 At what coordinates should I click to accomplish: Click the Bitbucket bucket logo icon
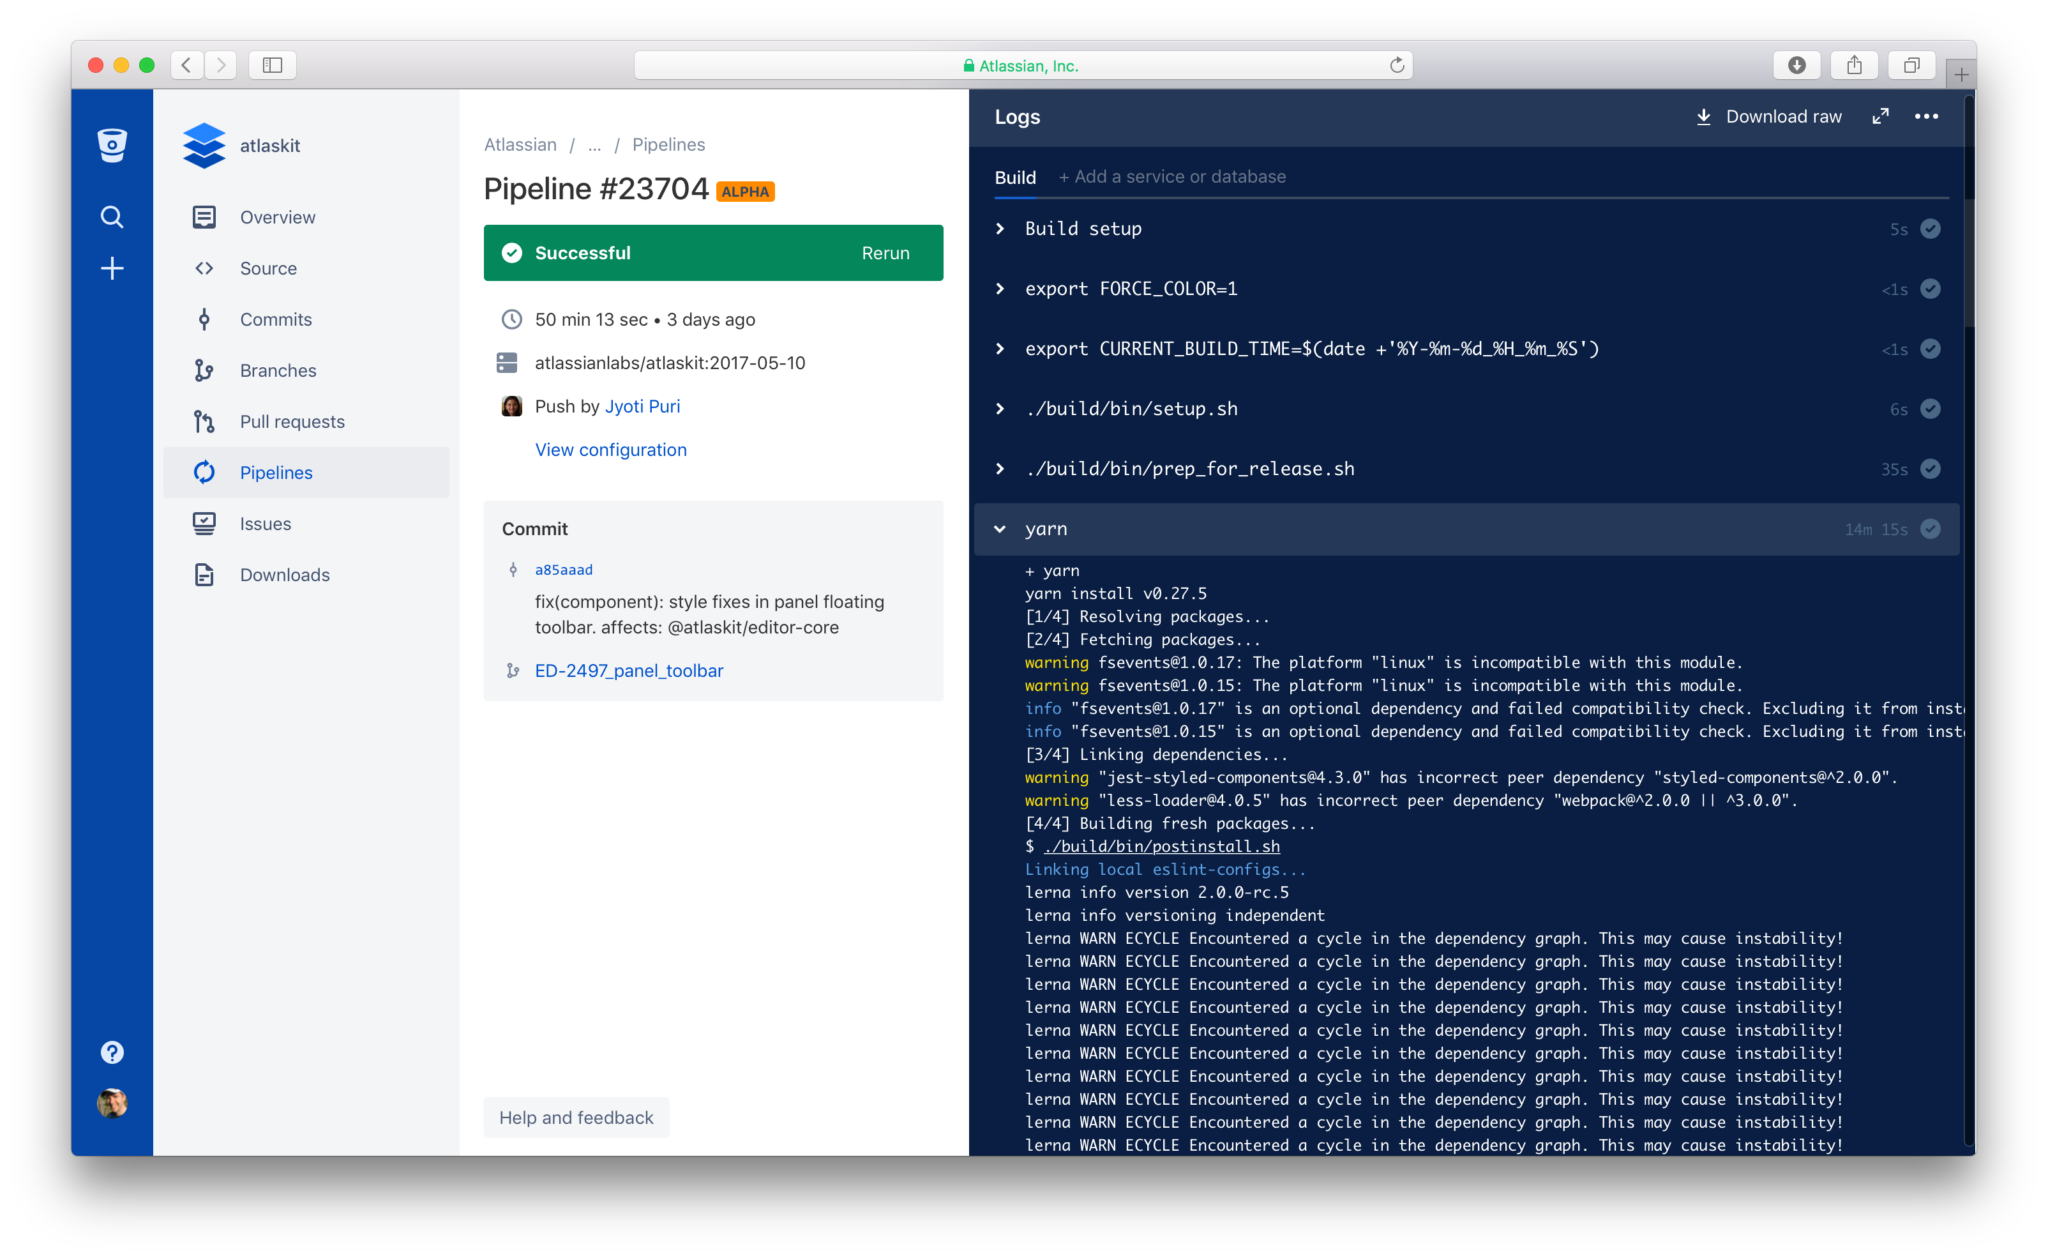pos(112,145)
